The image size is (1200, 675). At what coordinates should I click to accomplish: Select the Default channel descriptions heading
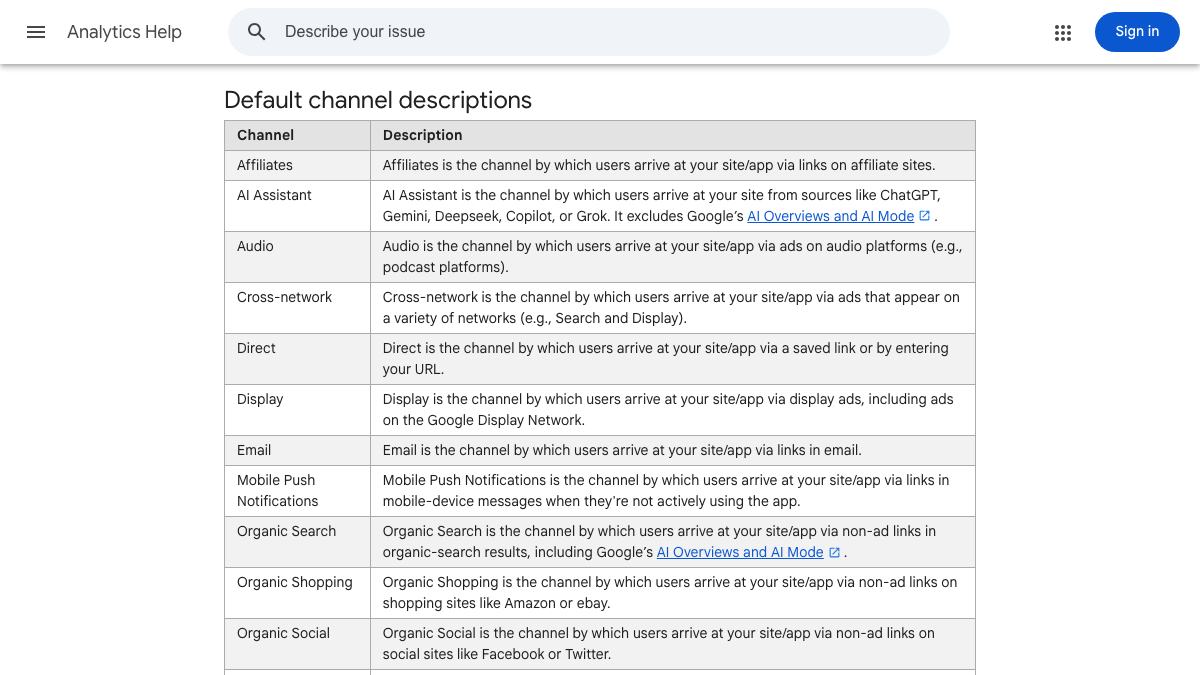378,100
